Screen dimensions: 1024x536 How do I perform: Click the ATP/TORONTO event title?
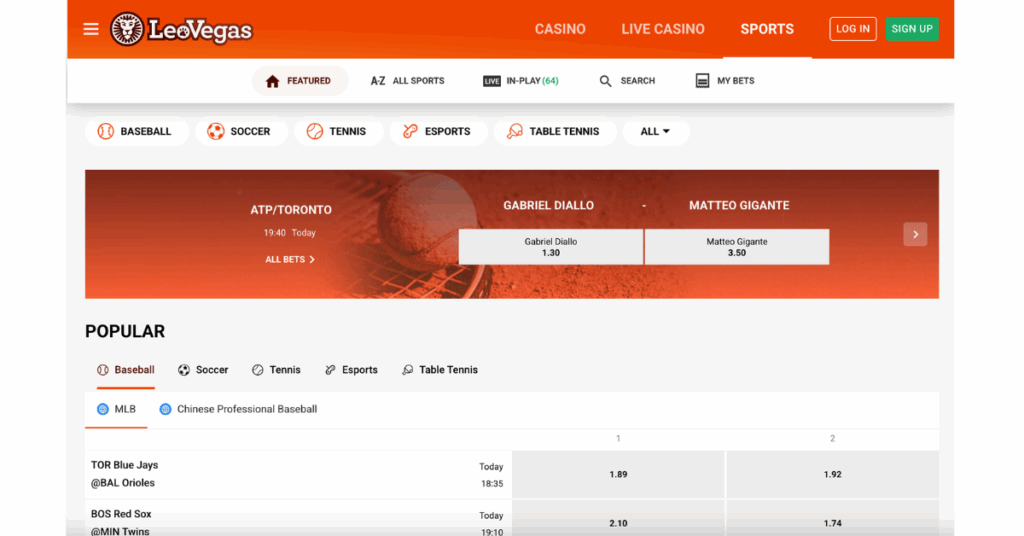click(291, 210)
